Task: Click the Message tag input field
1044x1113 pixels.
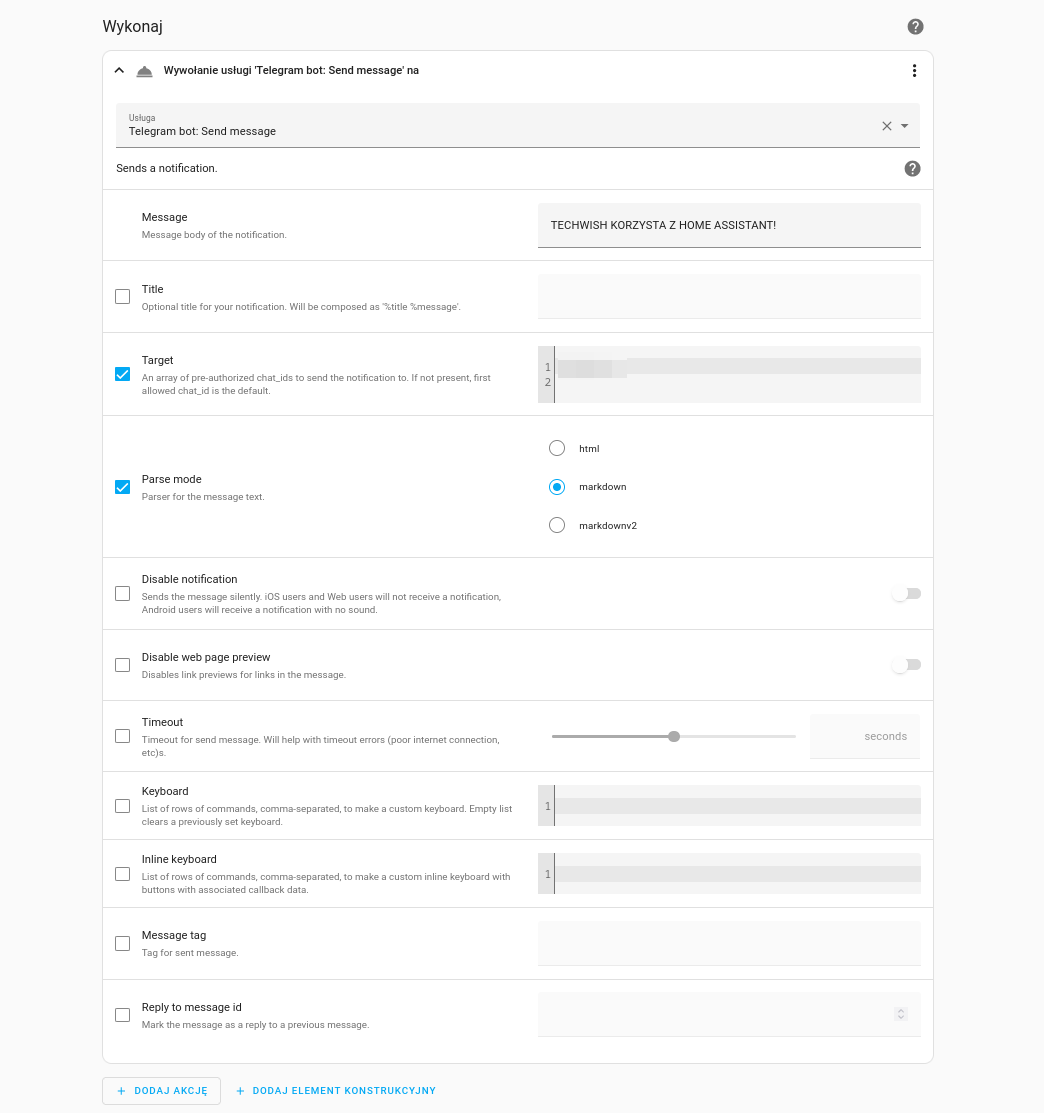Action: click(x=729, y=943)
